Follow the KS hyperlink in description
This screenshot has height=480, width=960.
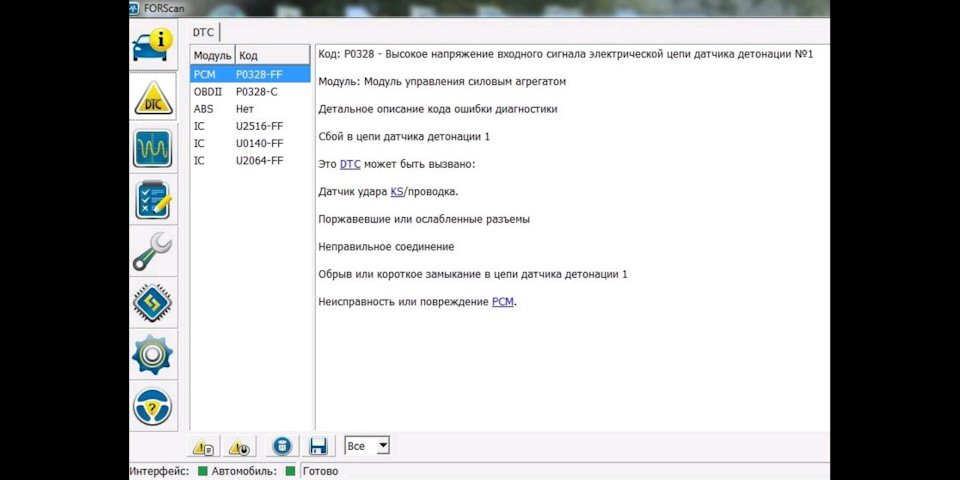pos(397,192)
